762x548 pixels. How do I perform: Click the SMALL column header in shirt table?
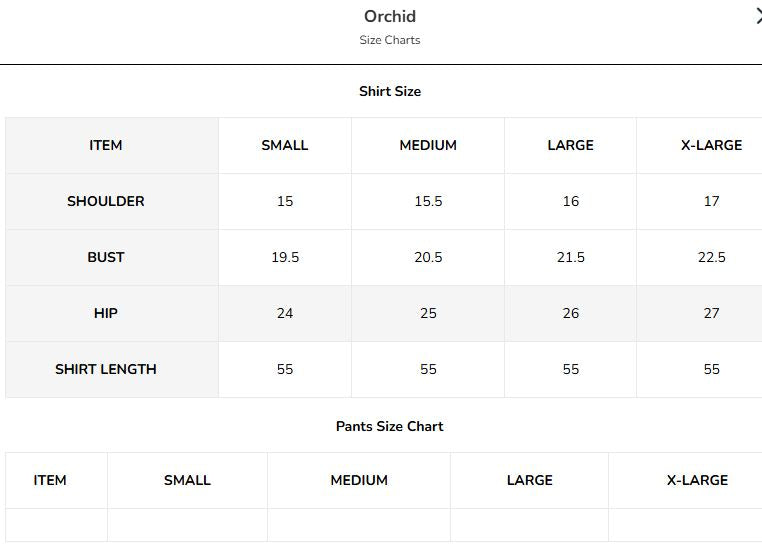click(x=285, y=145)
